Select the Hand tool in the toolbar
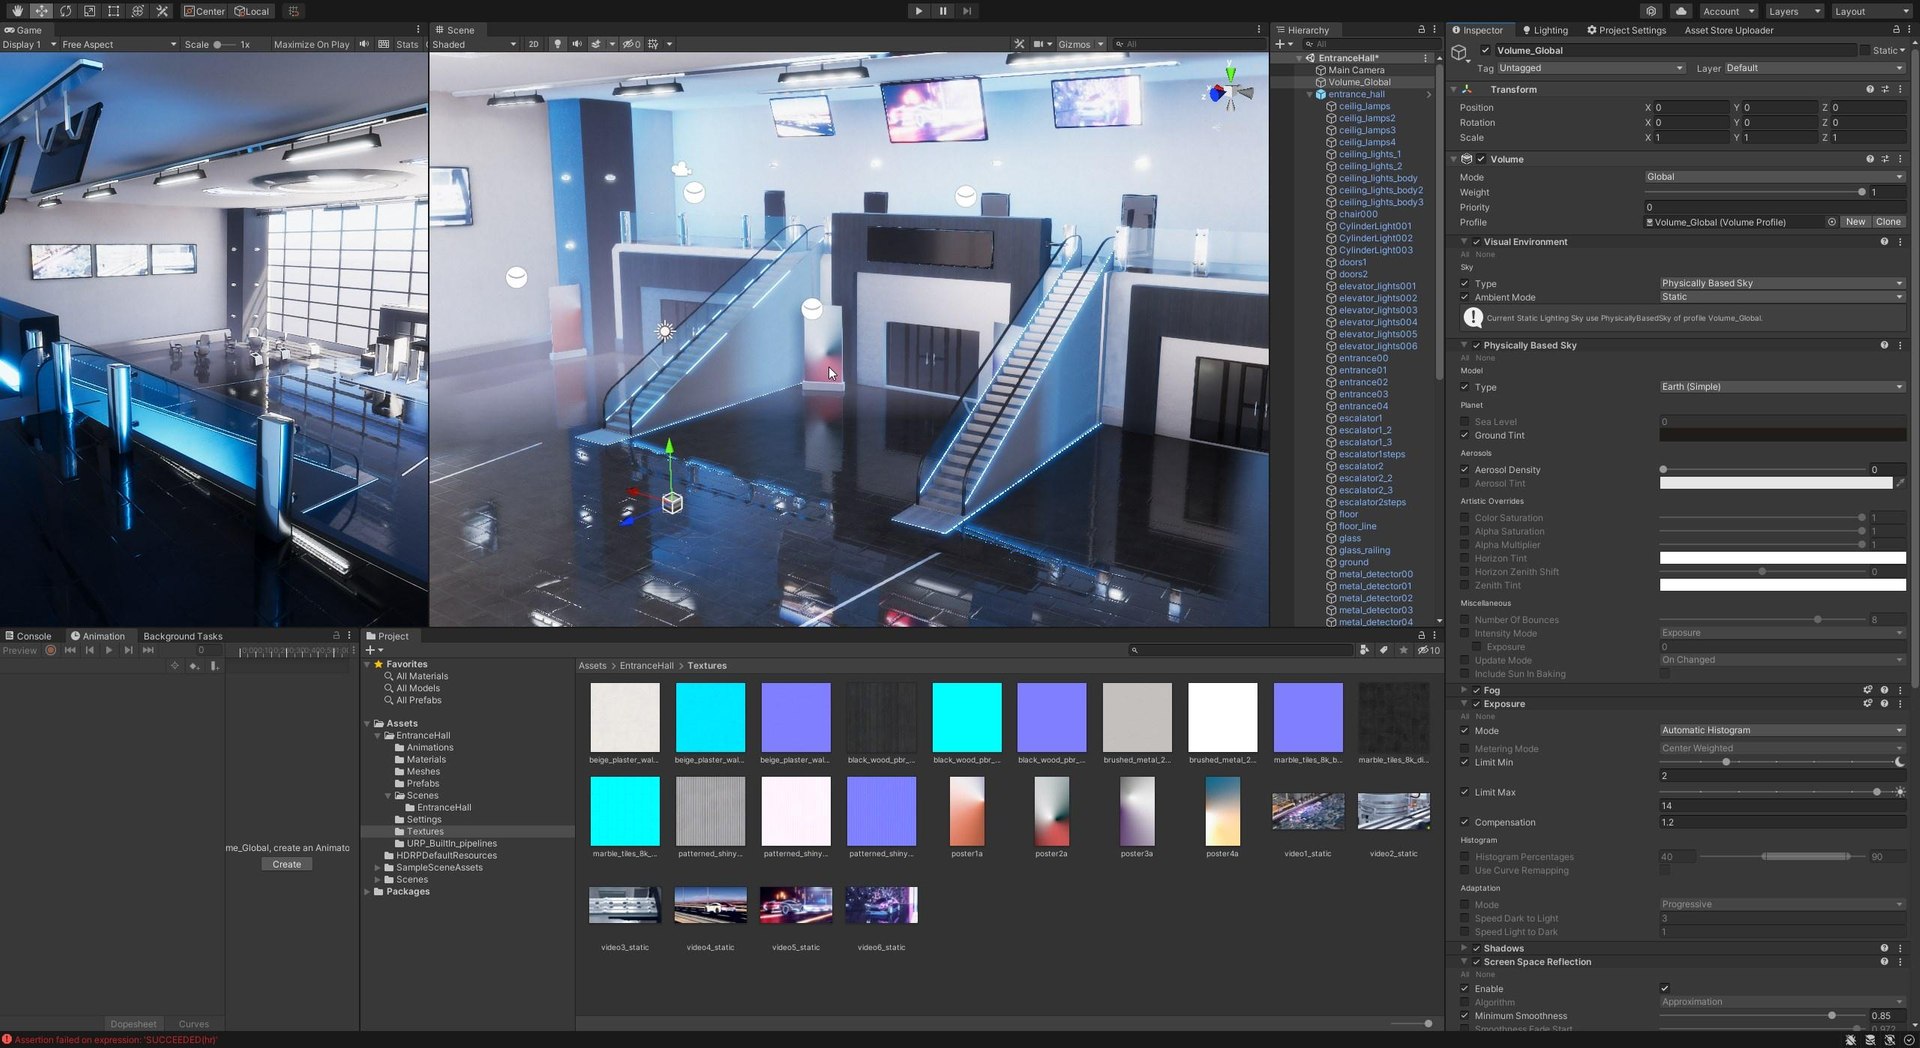This screenshot has height=1048, width=1920. pos(17,11)
